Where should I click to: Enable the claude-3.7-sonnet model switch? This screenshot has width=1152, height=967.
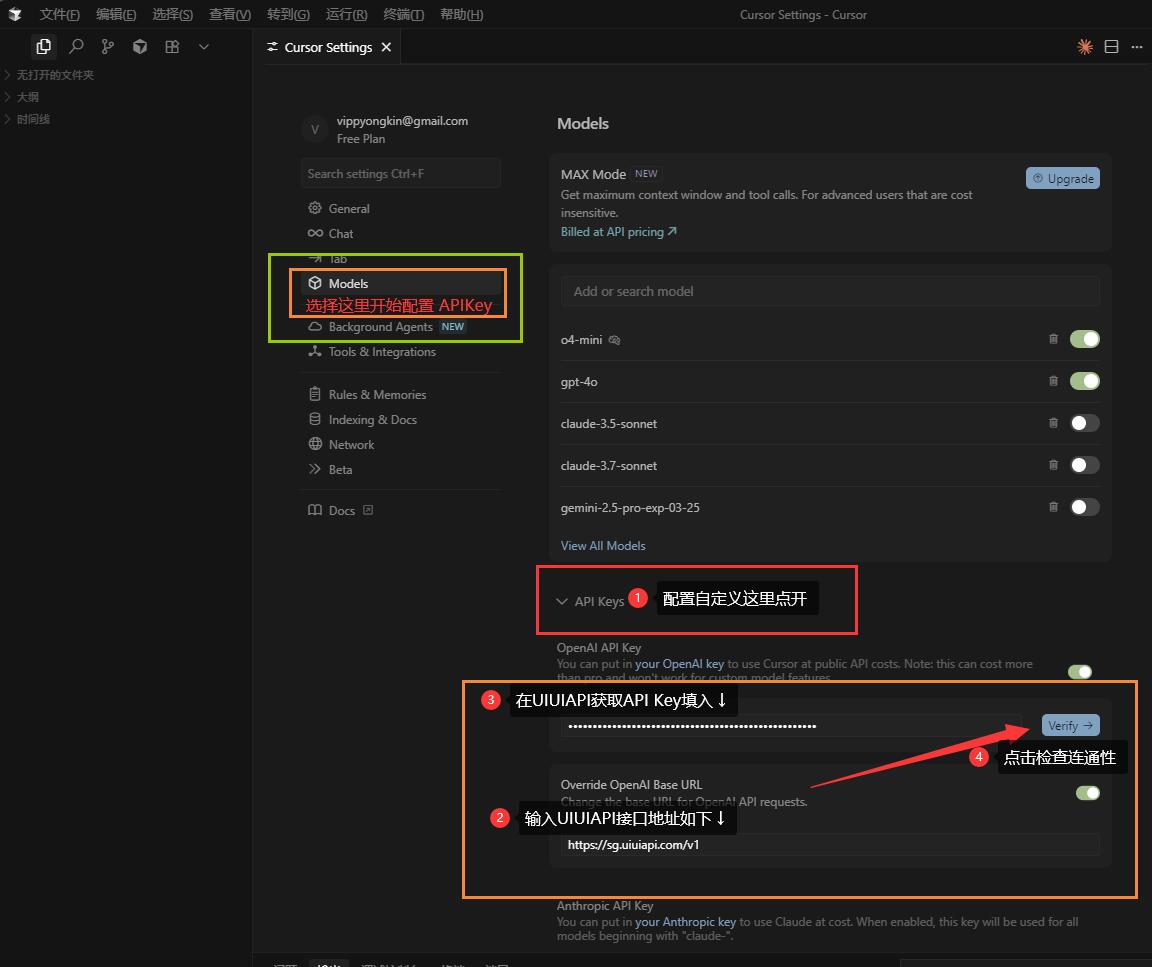pyautogui.click(x=1084, y=465)
